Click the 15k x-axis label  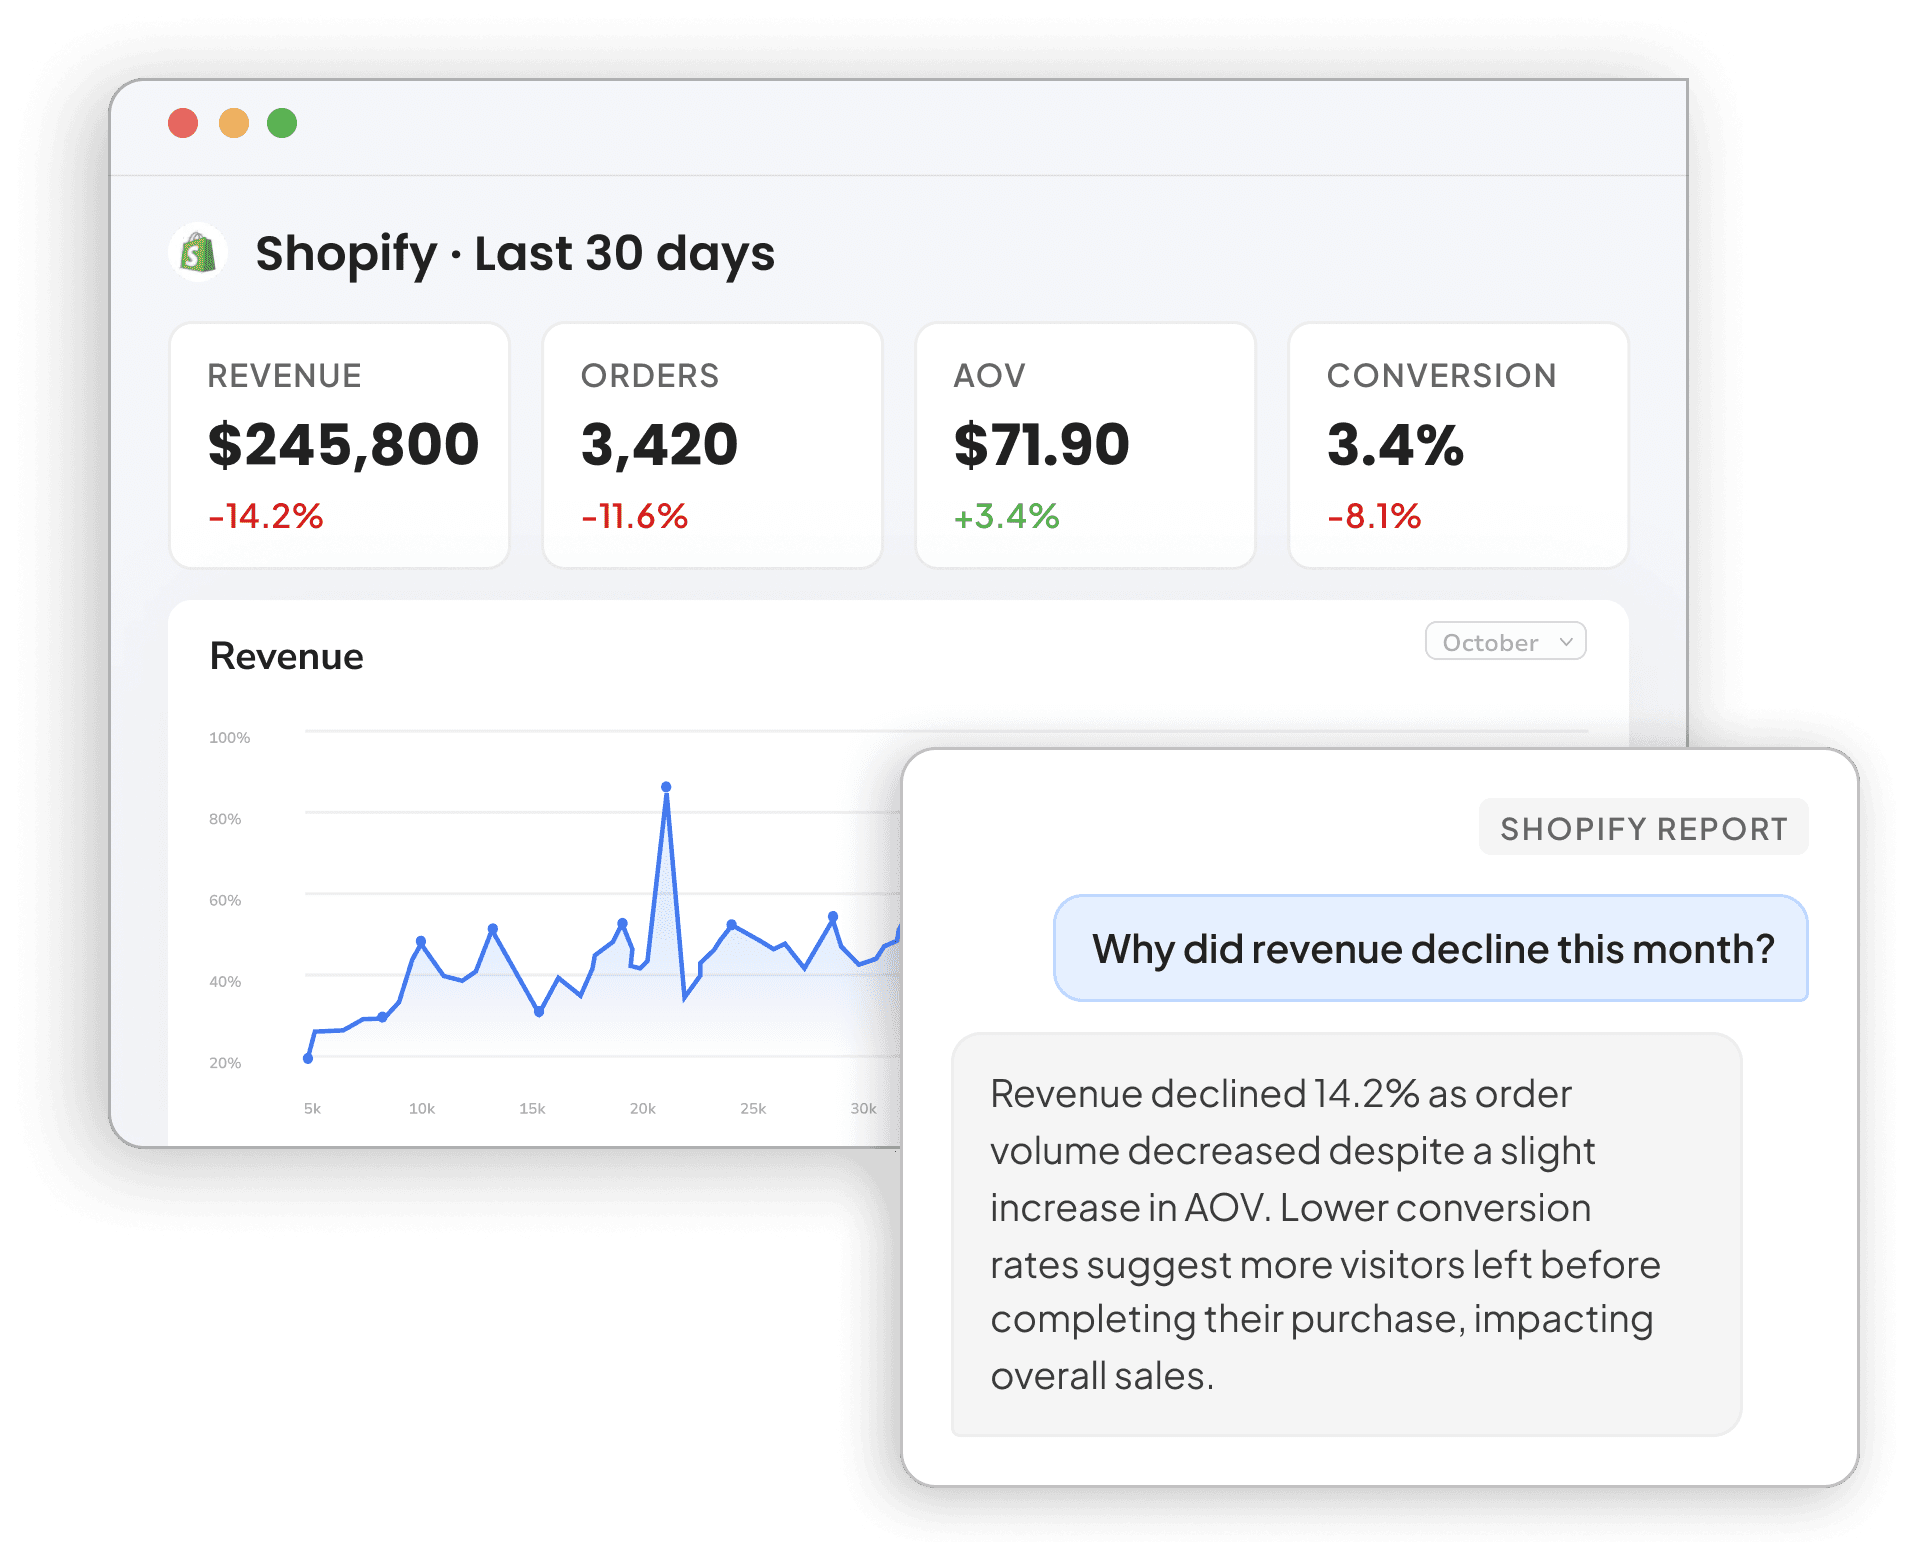532,1108
